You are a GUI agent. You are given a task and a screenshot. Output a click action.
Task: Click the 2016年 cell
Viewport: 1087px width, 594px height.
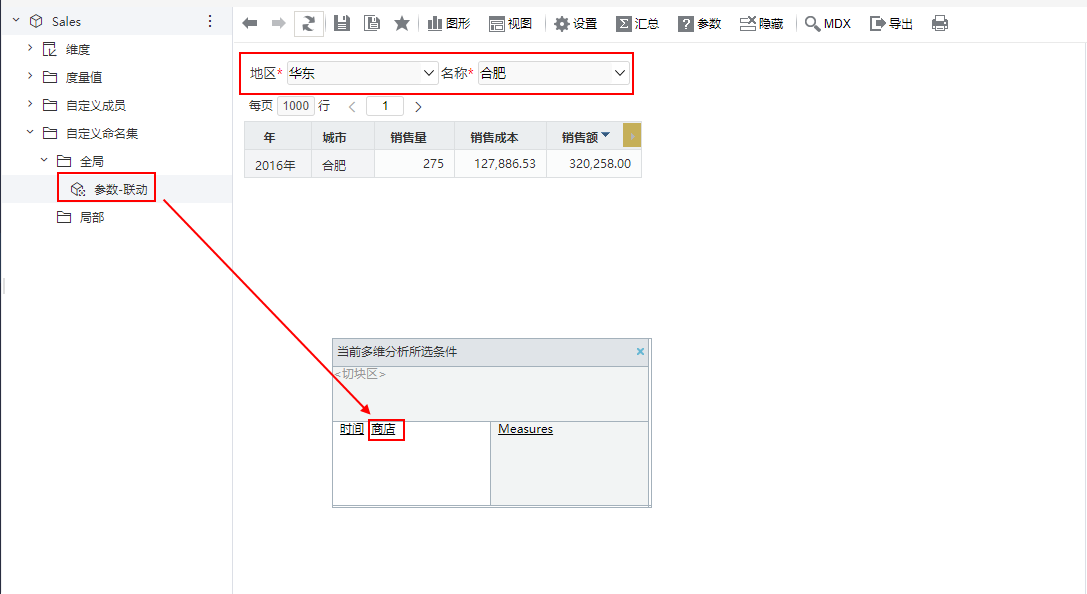pos(278,165)
